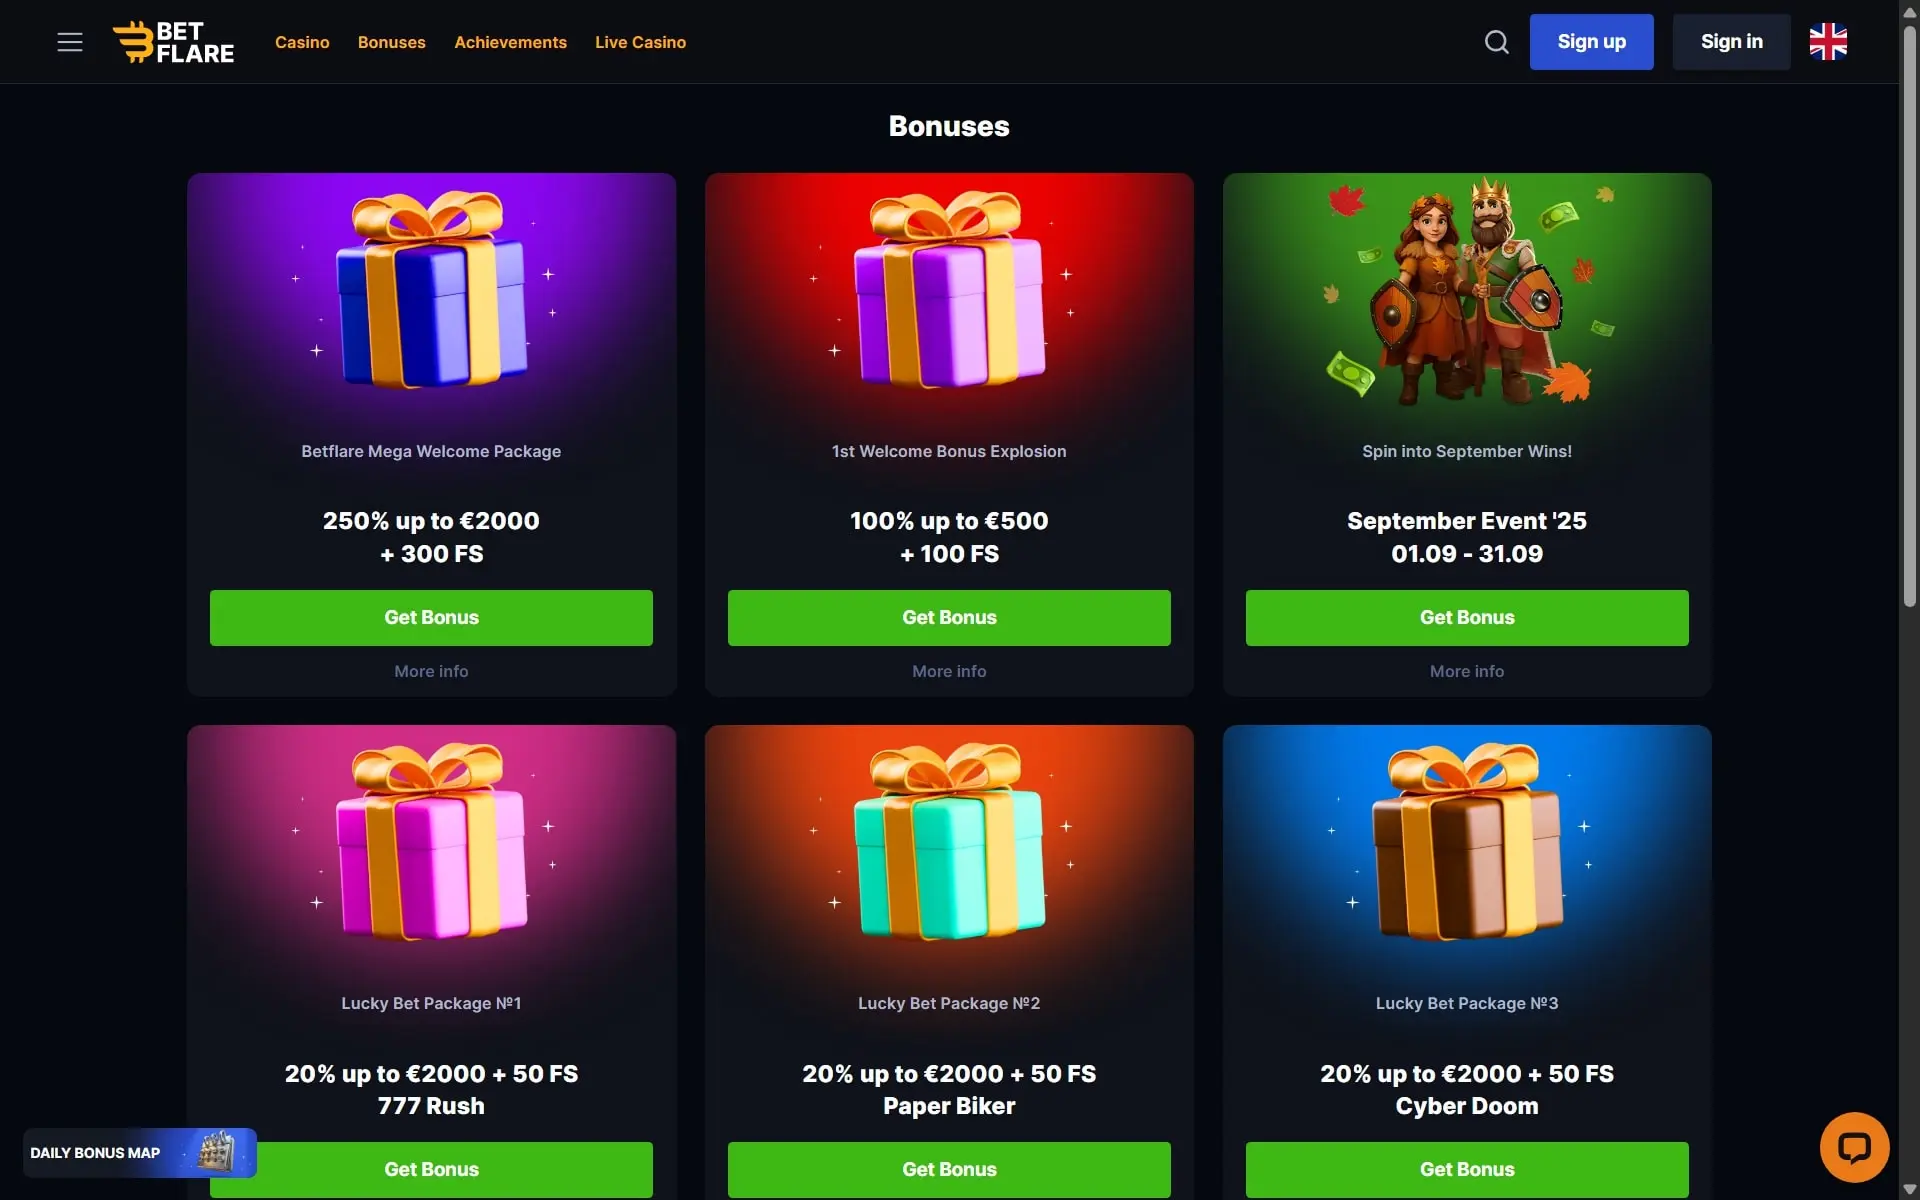Open the Bonuses nav link

click(391, 42)
